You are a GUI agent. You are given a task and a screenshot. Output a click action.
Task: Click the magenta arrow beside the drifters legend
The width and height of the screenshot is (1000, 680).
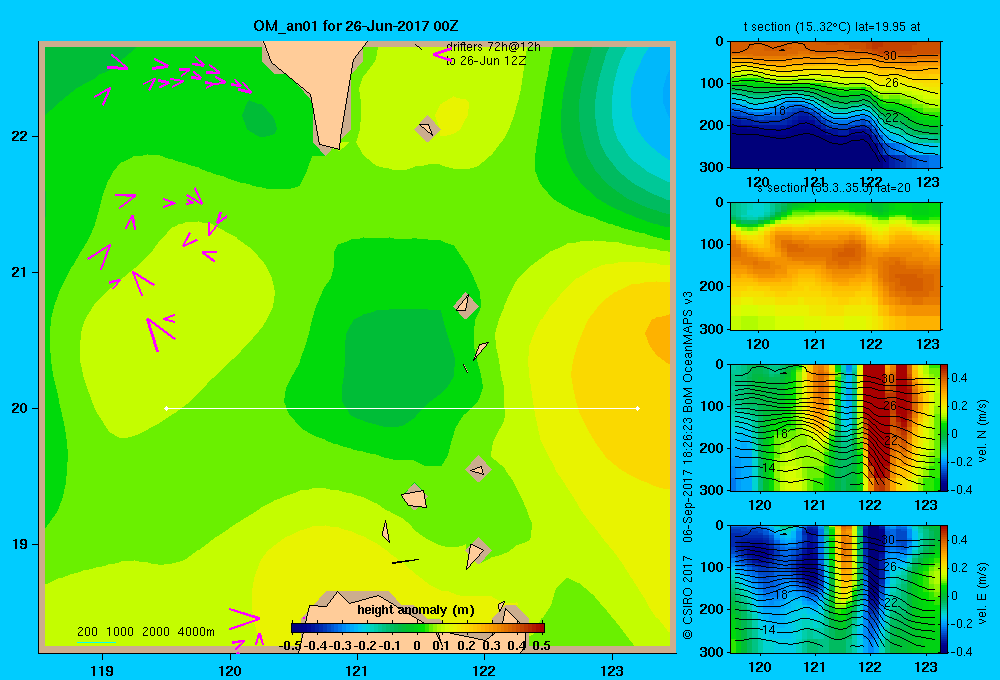(x=443, y=54)
